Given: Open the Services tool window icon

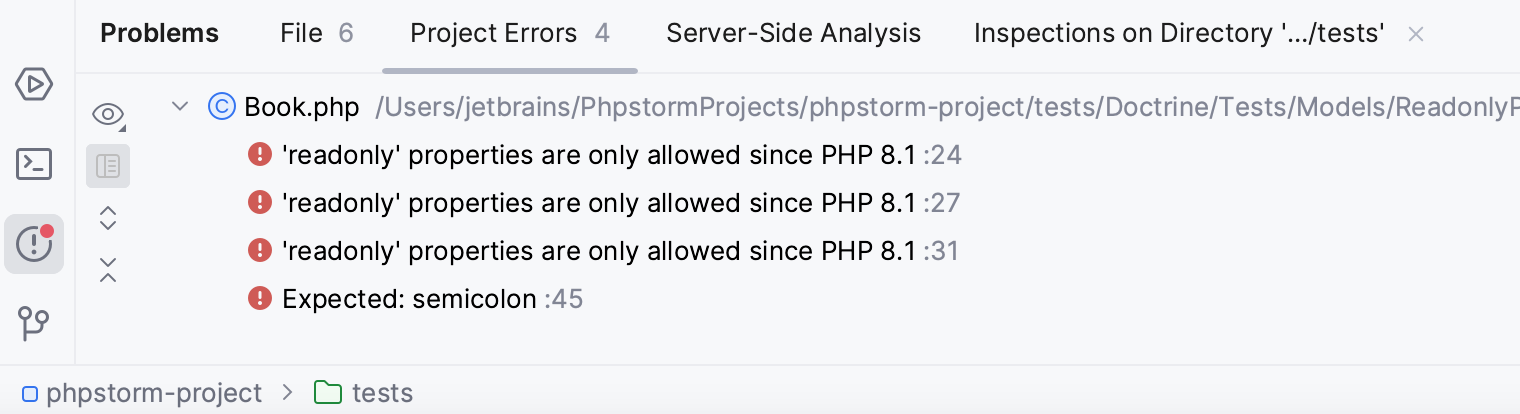Looking at the screenshot, I should tap(34, 85).
